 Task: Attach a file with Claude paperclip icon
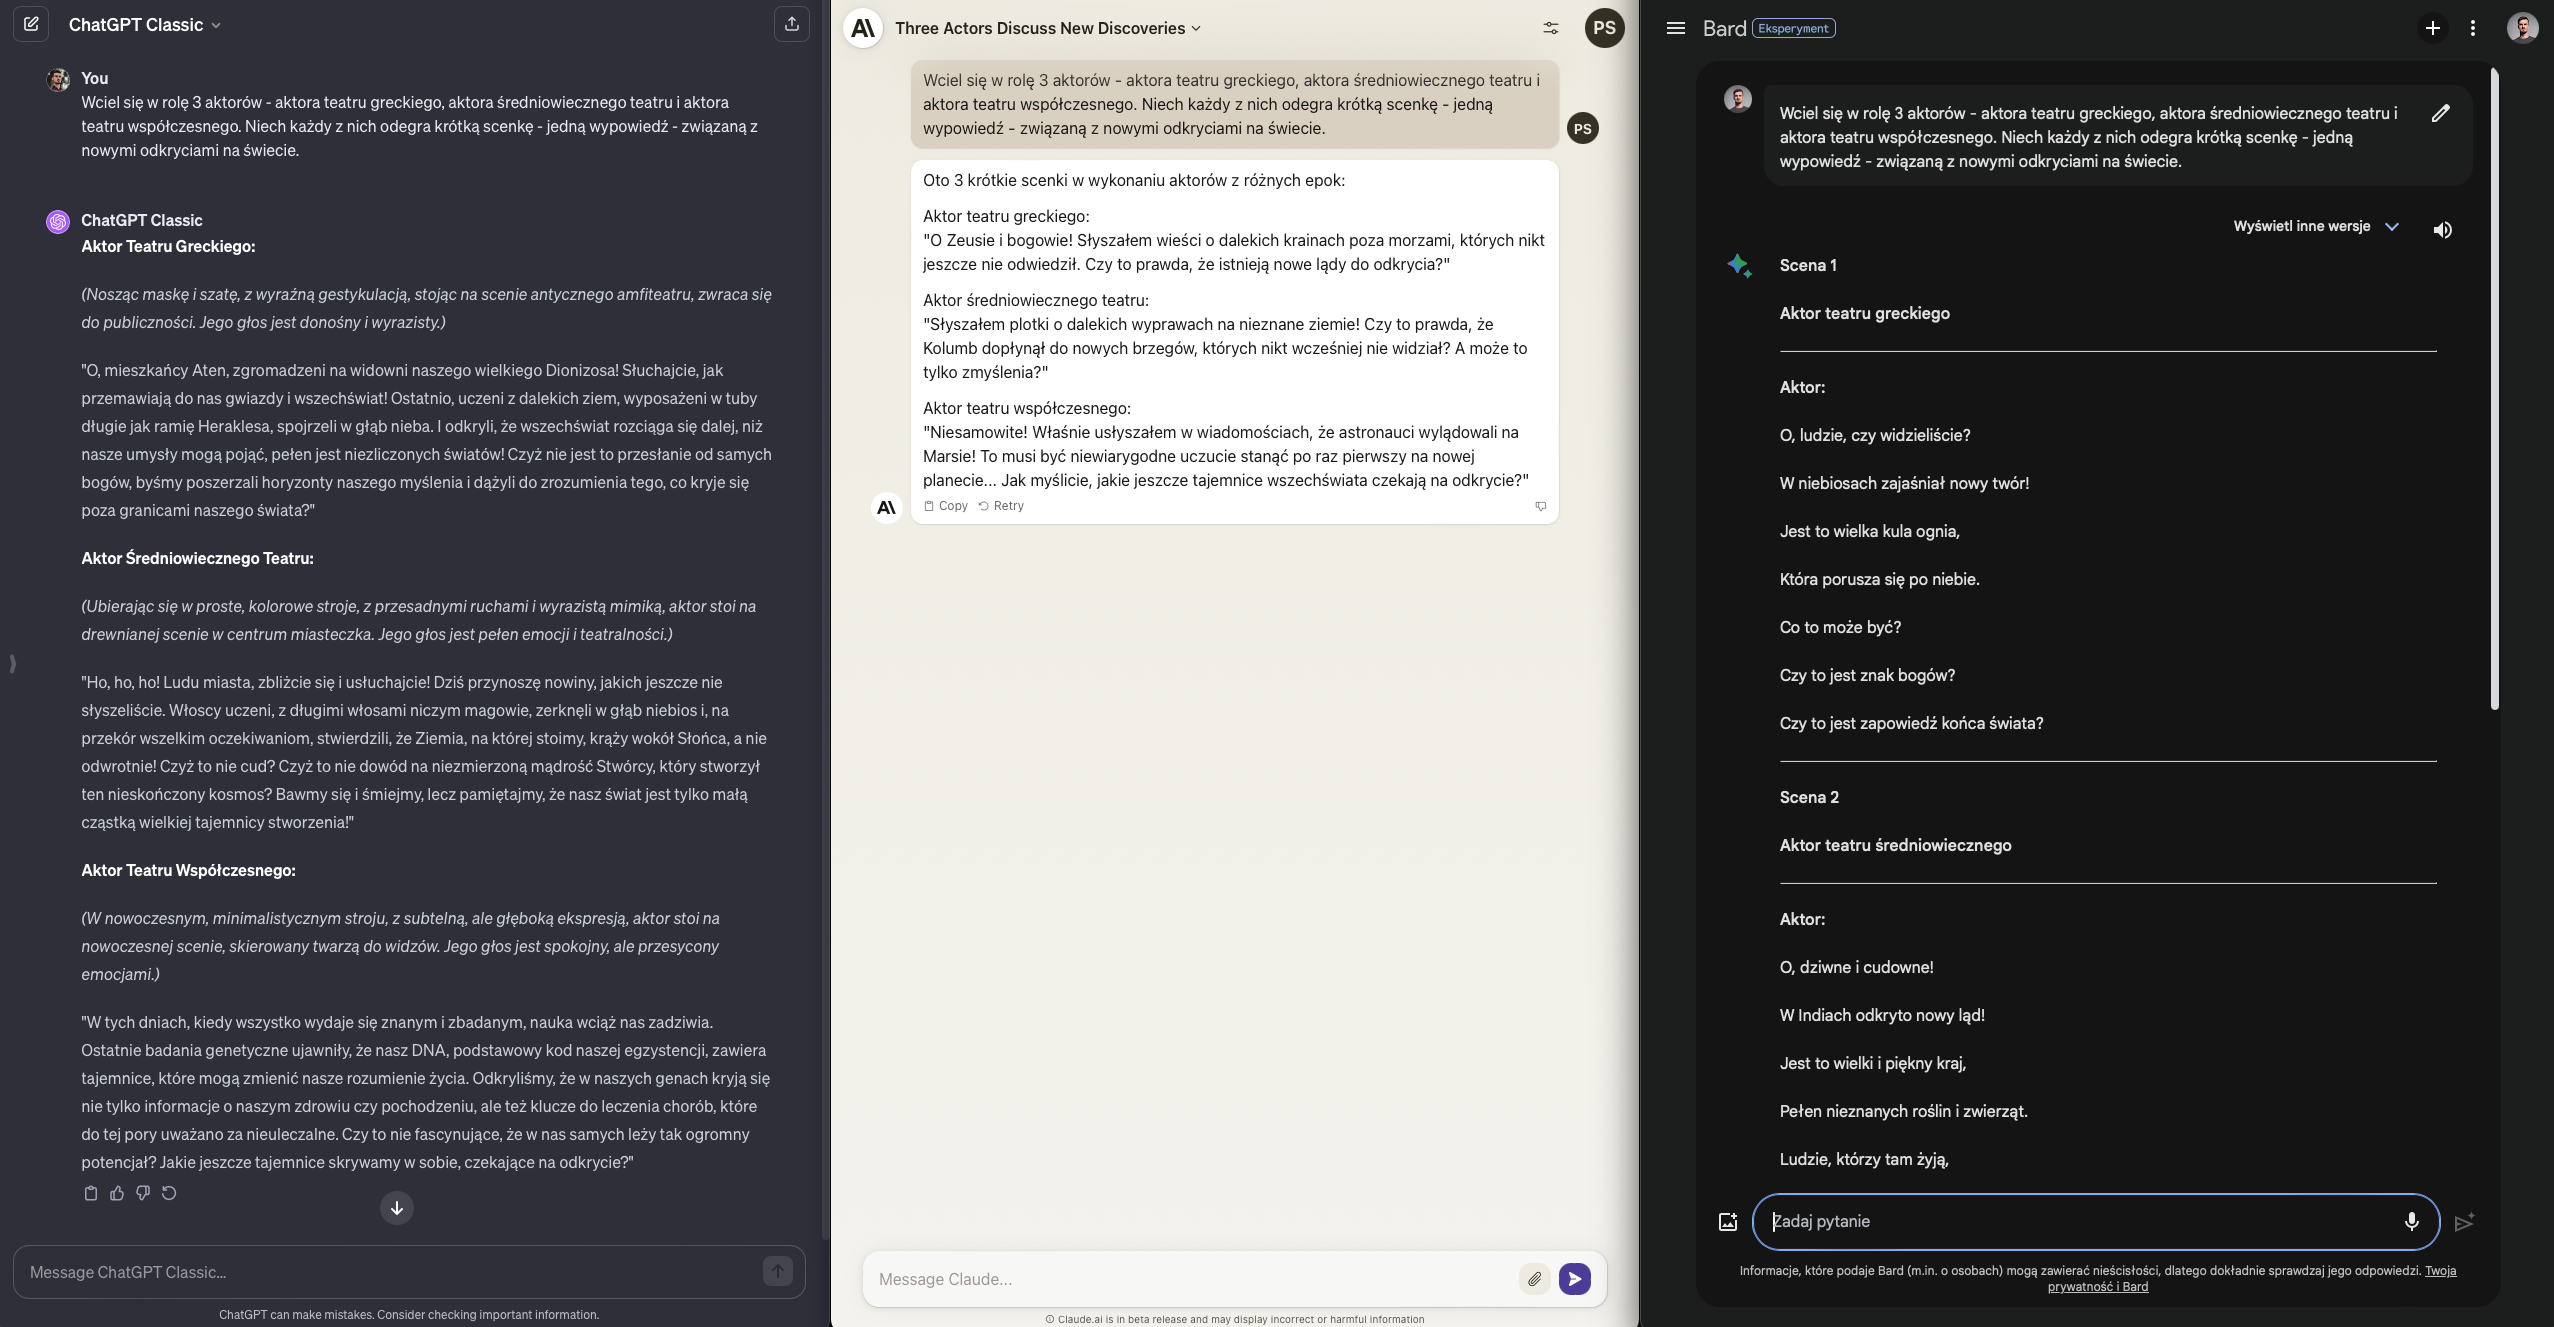click(1534, 1278)
